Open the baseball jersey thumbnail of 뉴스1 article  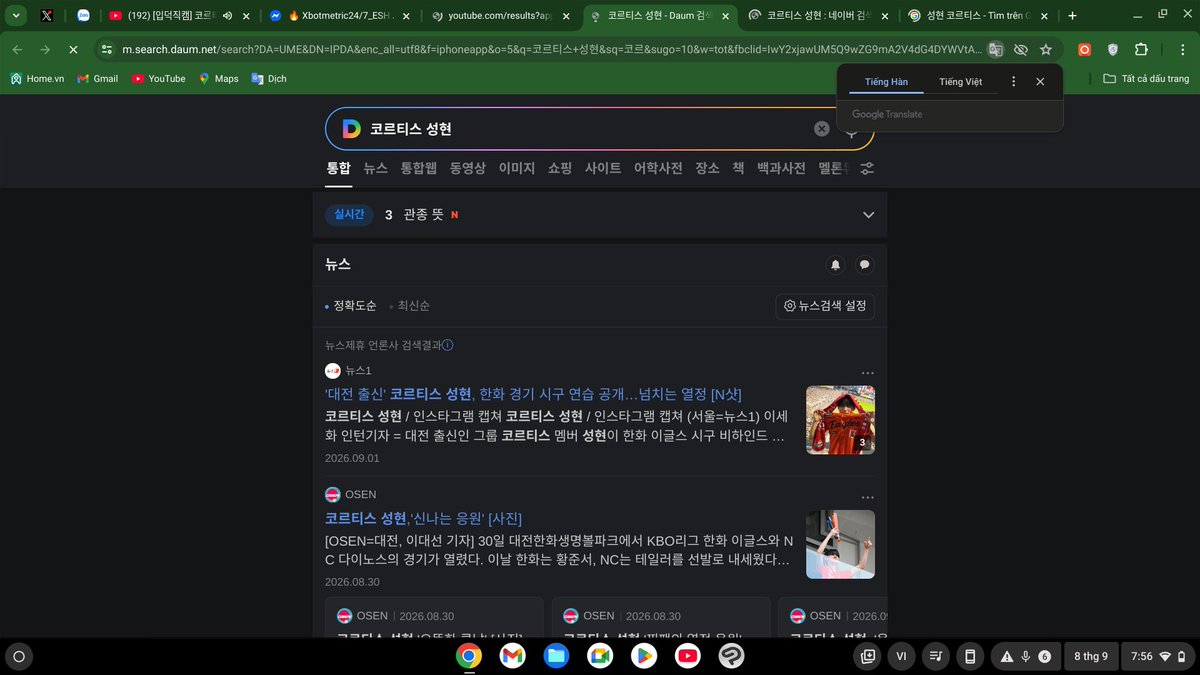pos(840,420)
